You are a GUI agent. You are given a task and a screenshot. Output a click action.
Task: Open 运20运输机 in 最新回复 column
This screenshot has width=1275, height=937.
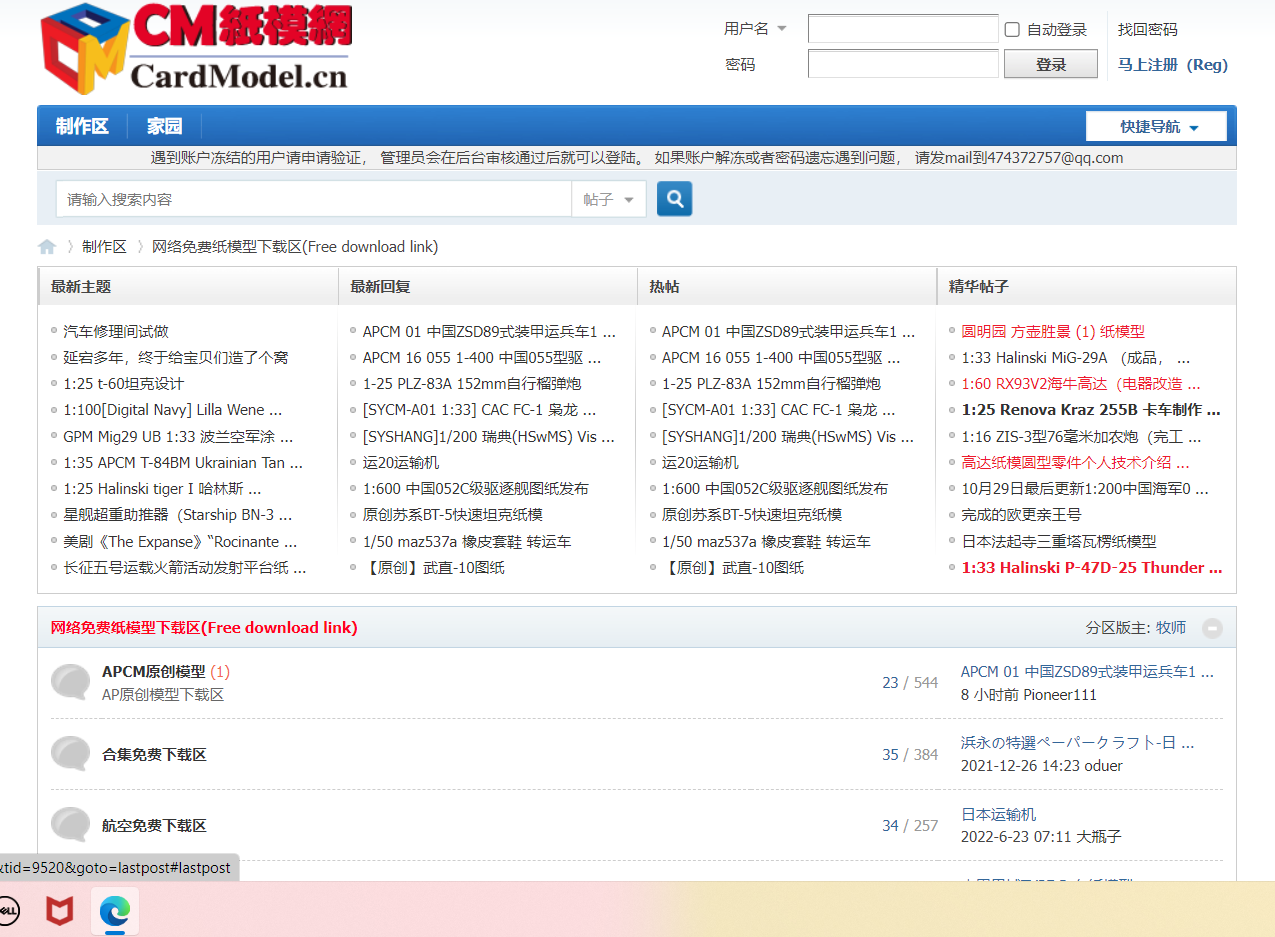(401, 462)
